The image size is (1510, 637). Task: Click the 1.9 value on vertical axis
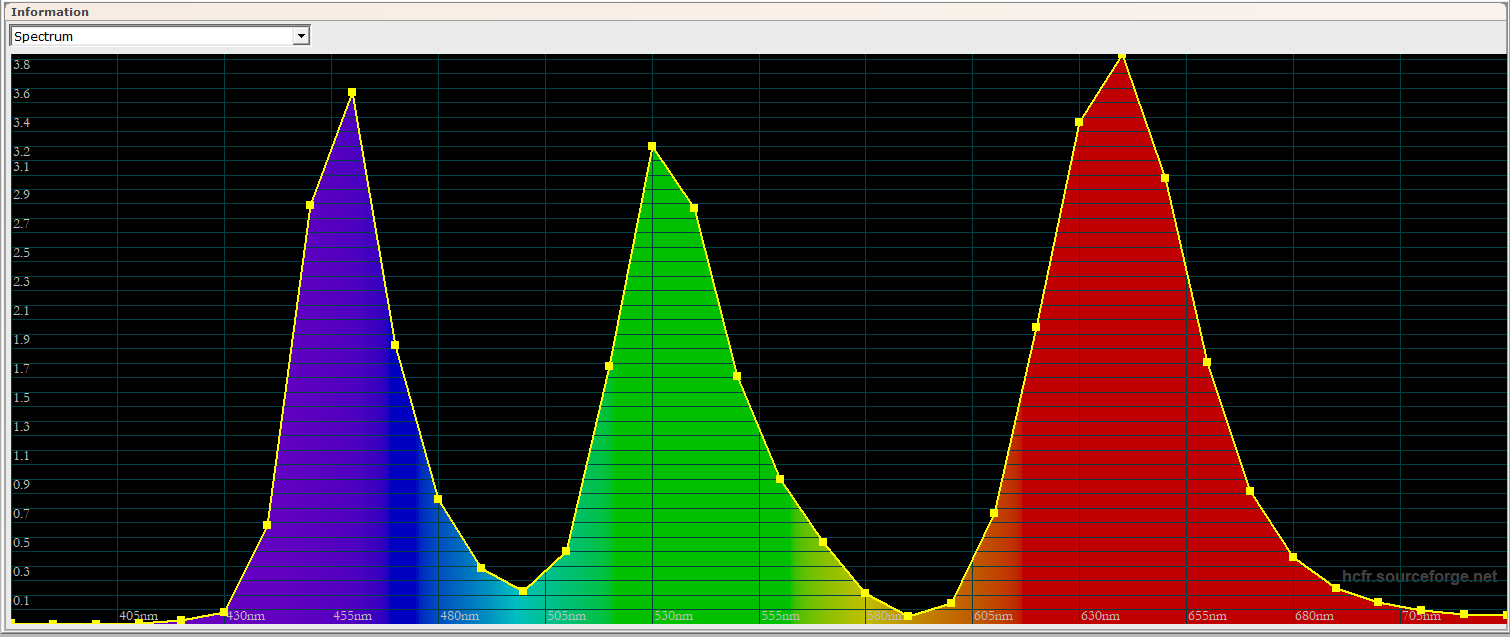tap(21, 340)
